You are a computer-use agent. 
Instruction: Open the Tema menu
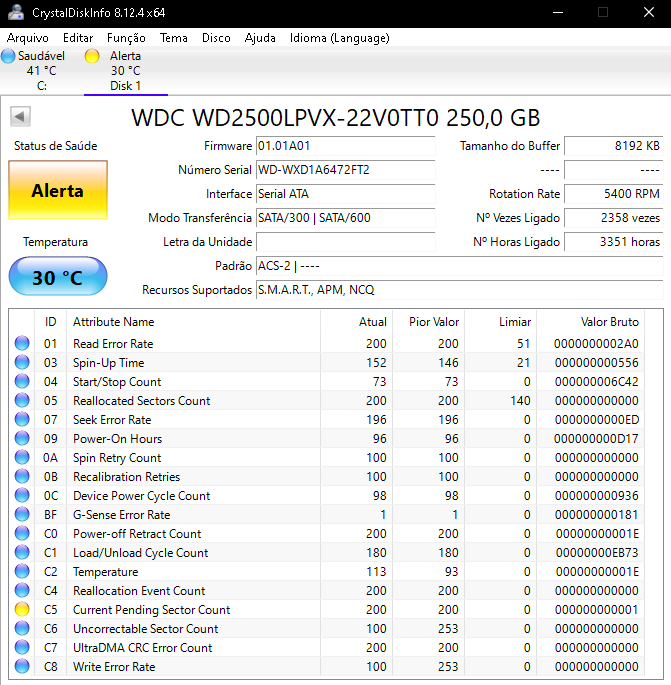tap(173, 38)
